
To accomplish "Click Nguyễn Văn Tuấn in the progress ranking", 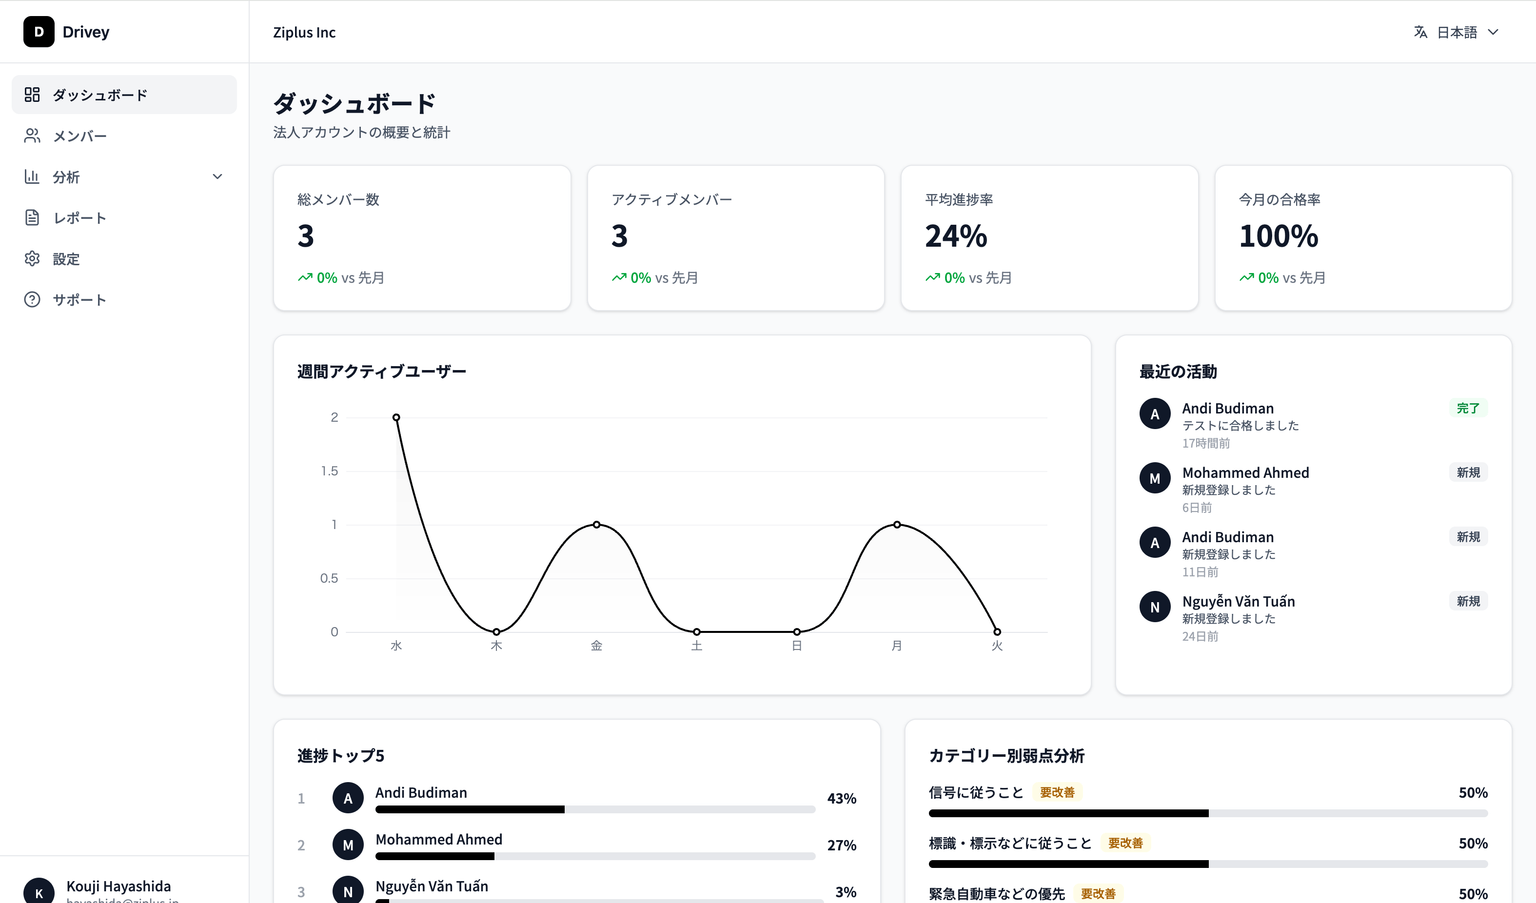I will [x=430, y=886].
